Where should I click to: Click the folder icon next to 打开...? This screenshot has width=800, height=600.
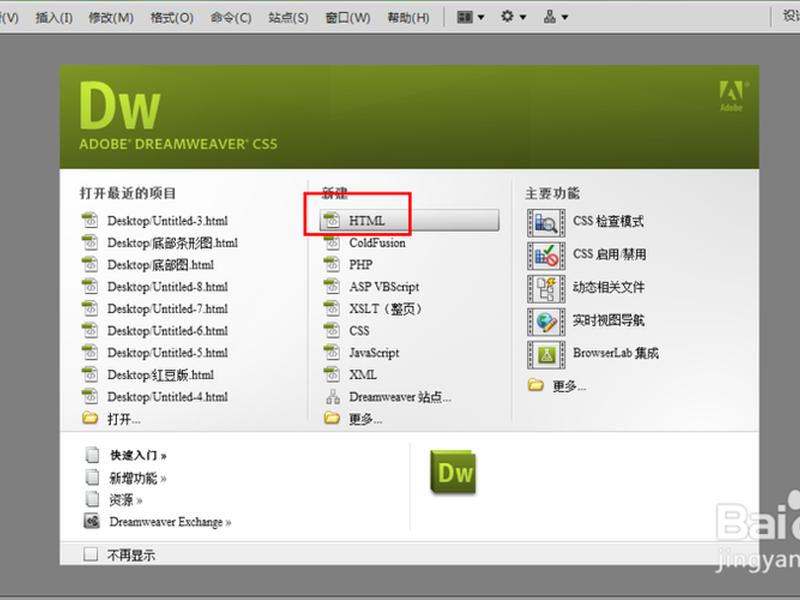(90, 418)
